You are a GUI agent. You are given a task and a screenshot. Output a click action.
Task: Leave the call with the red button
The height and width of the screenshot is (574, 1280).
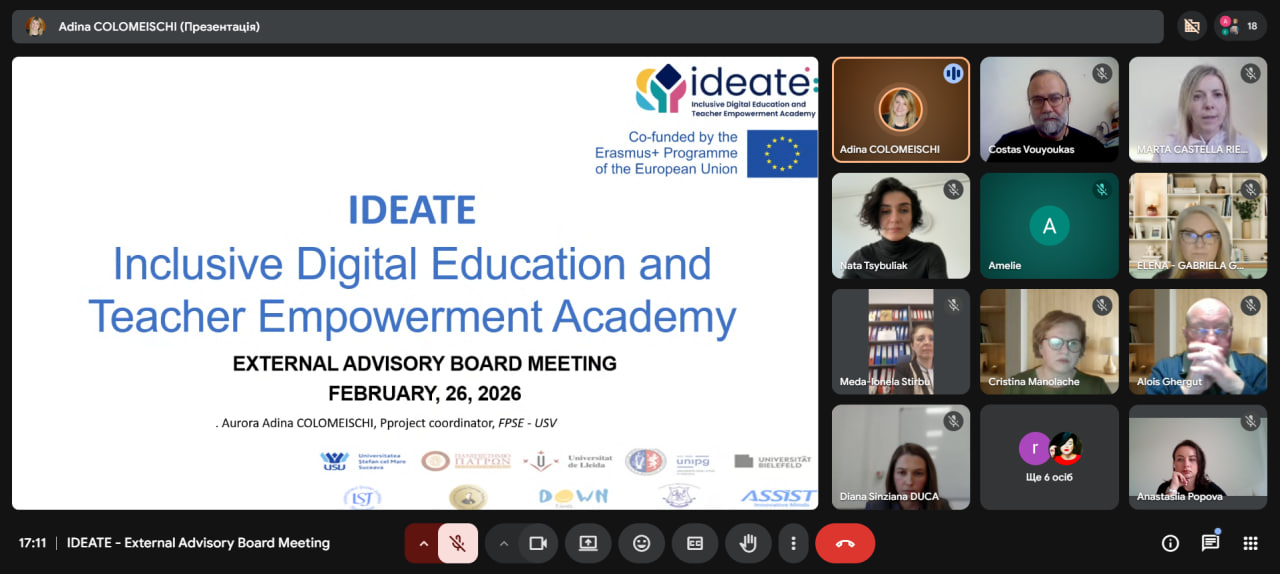845,543
